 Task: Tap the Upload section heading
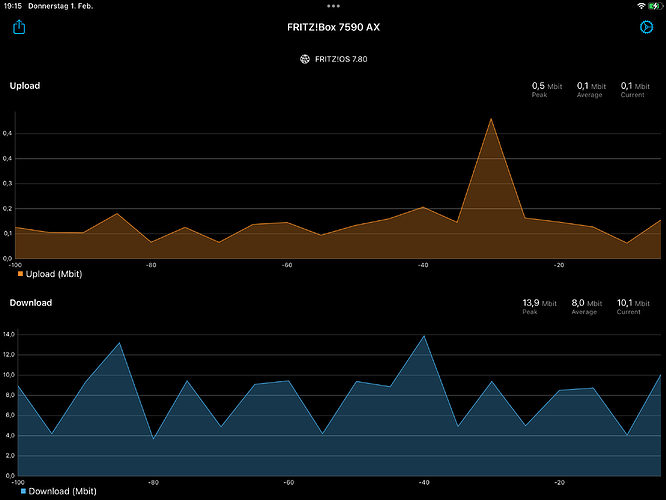25,86
